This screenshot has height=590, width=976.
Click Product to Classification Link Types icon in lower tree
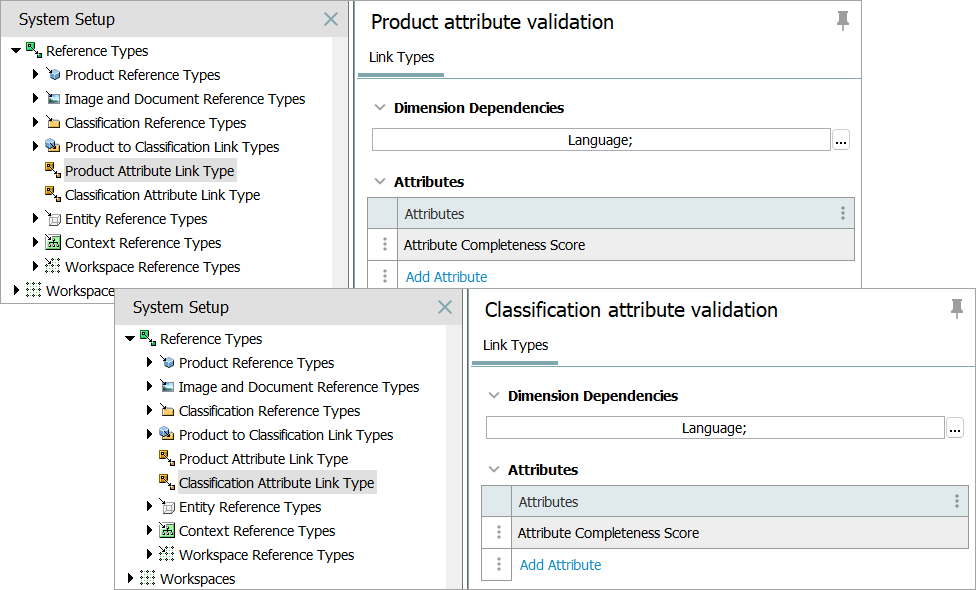point(167,434)
